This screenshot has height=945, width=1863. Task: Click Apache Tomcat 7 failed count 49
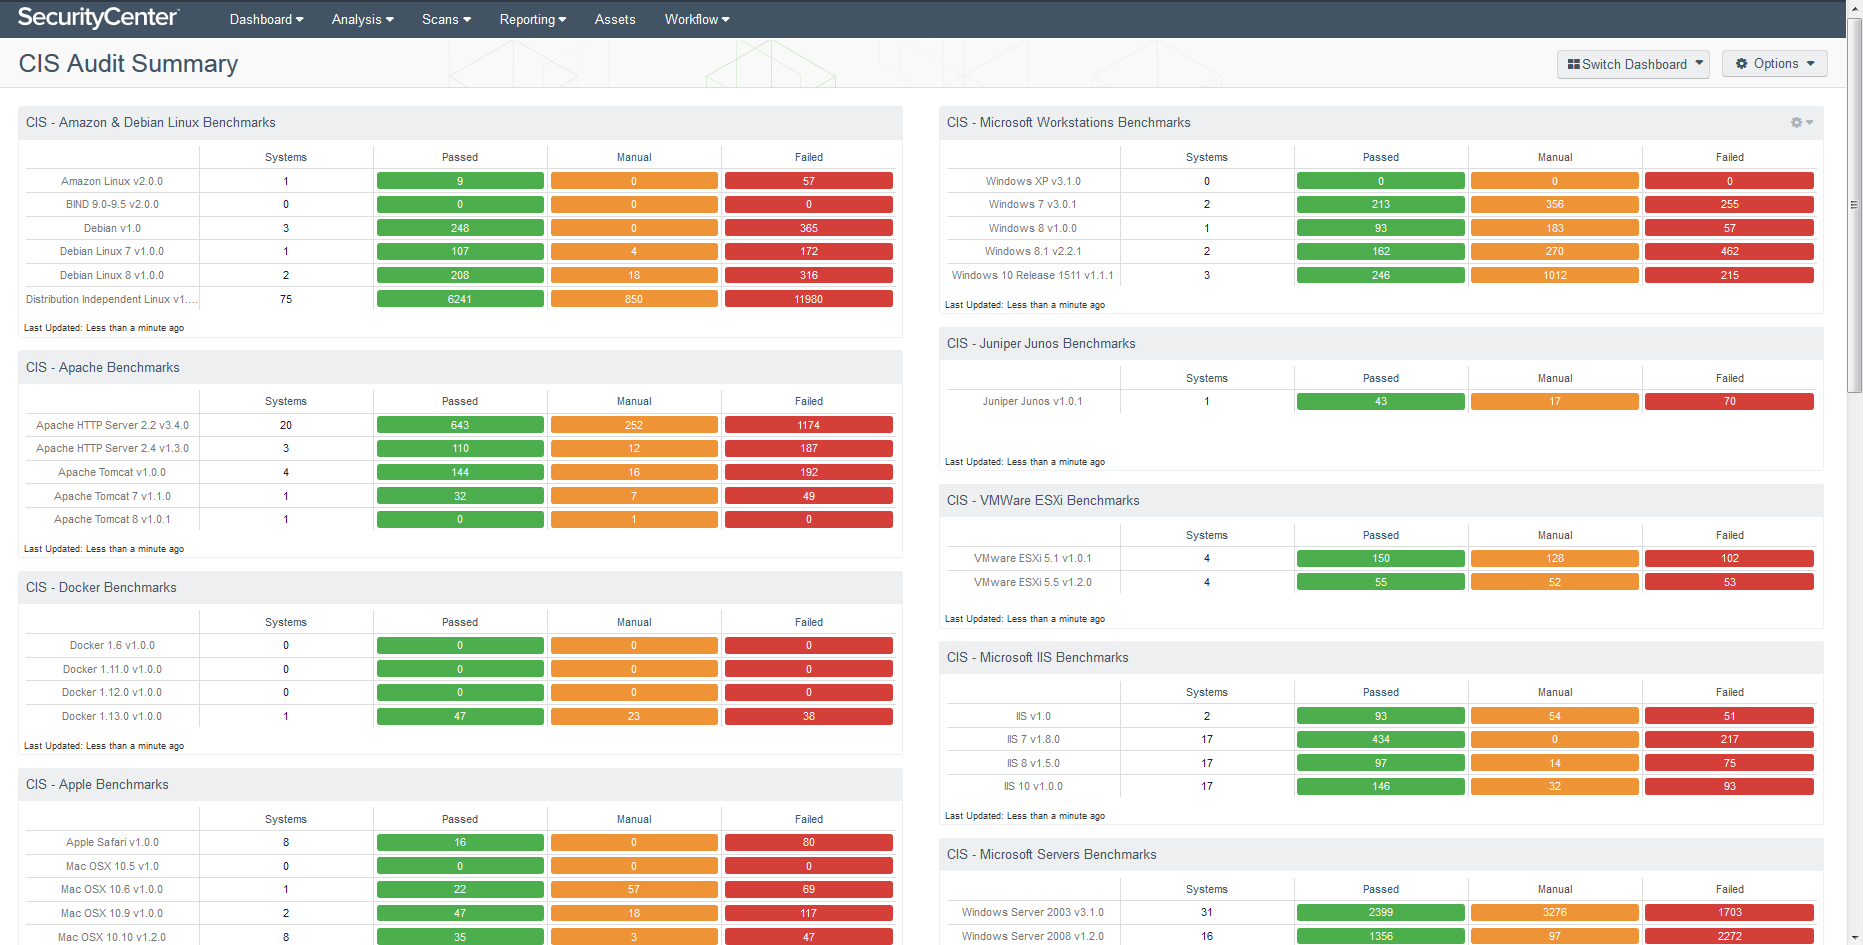point(808,496)
